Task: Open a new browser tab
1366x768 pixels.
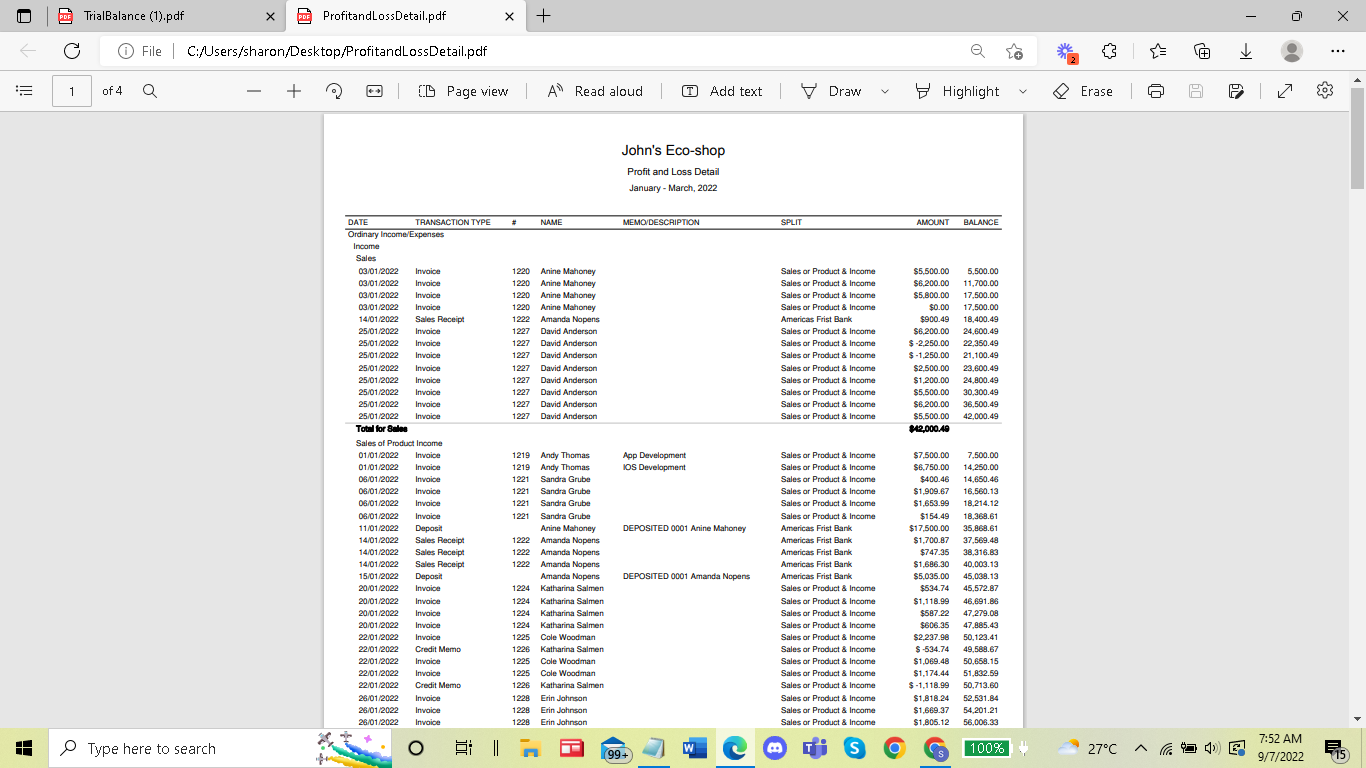Action: (544, 16)
